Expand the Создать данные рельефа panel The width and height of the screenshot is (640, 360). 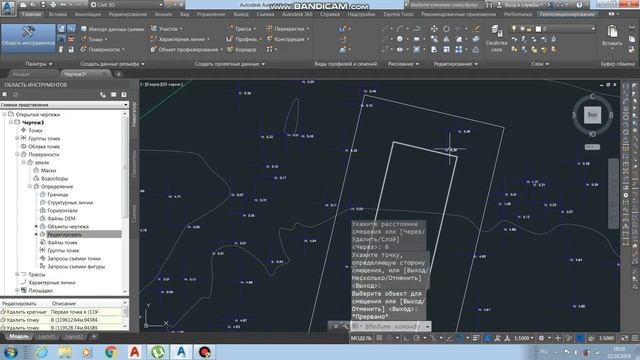(112, 64)
